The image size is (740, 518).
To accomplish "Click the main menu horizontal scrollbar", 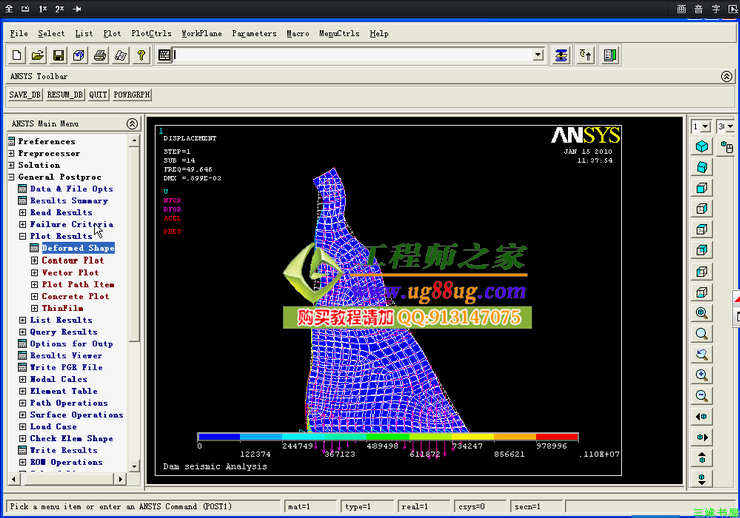I will pyautogui.click(x=66, y=479).
